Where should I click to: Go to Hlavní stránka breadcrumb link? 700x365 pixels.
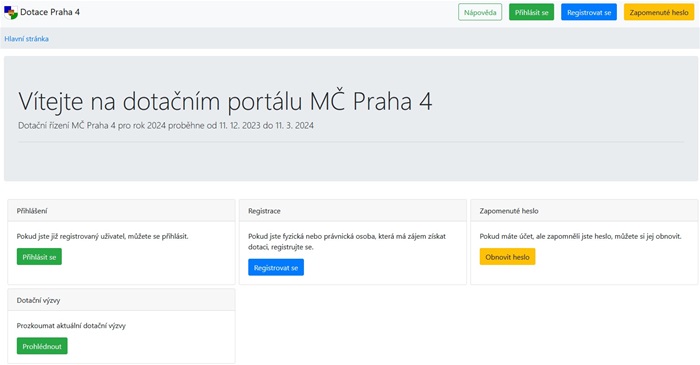tap(26, 39)
